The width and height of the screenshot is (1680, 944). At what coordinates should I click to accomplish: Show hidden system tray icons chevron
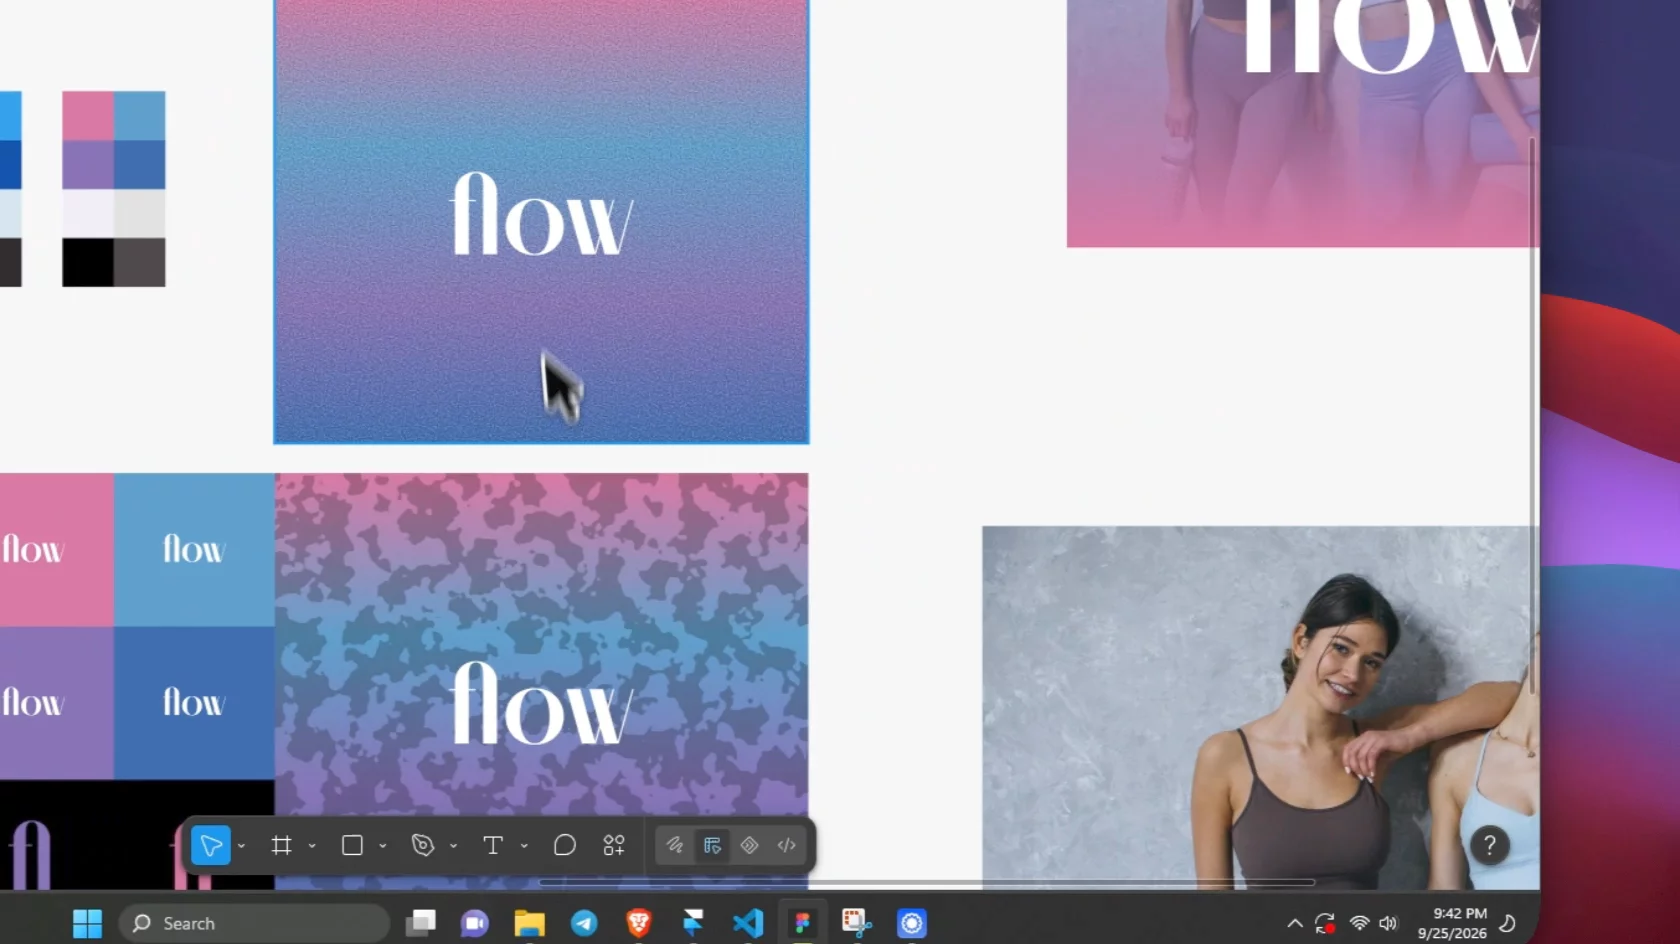click(1294, 923)
